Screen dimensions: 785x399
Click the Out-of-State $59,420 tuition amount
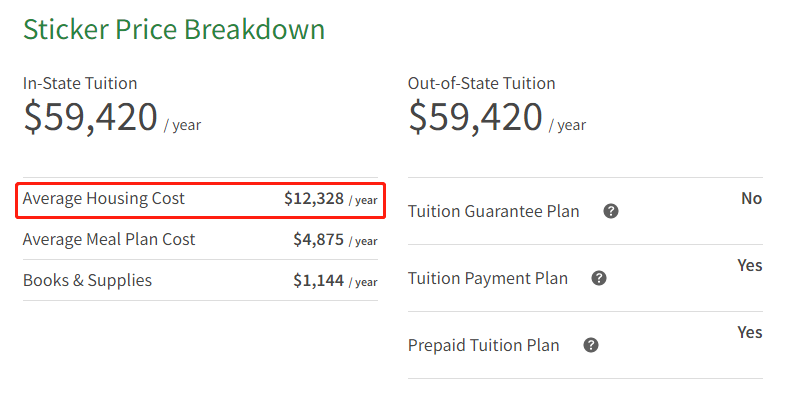tap(476, 117)
